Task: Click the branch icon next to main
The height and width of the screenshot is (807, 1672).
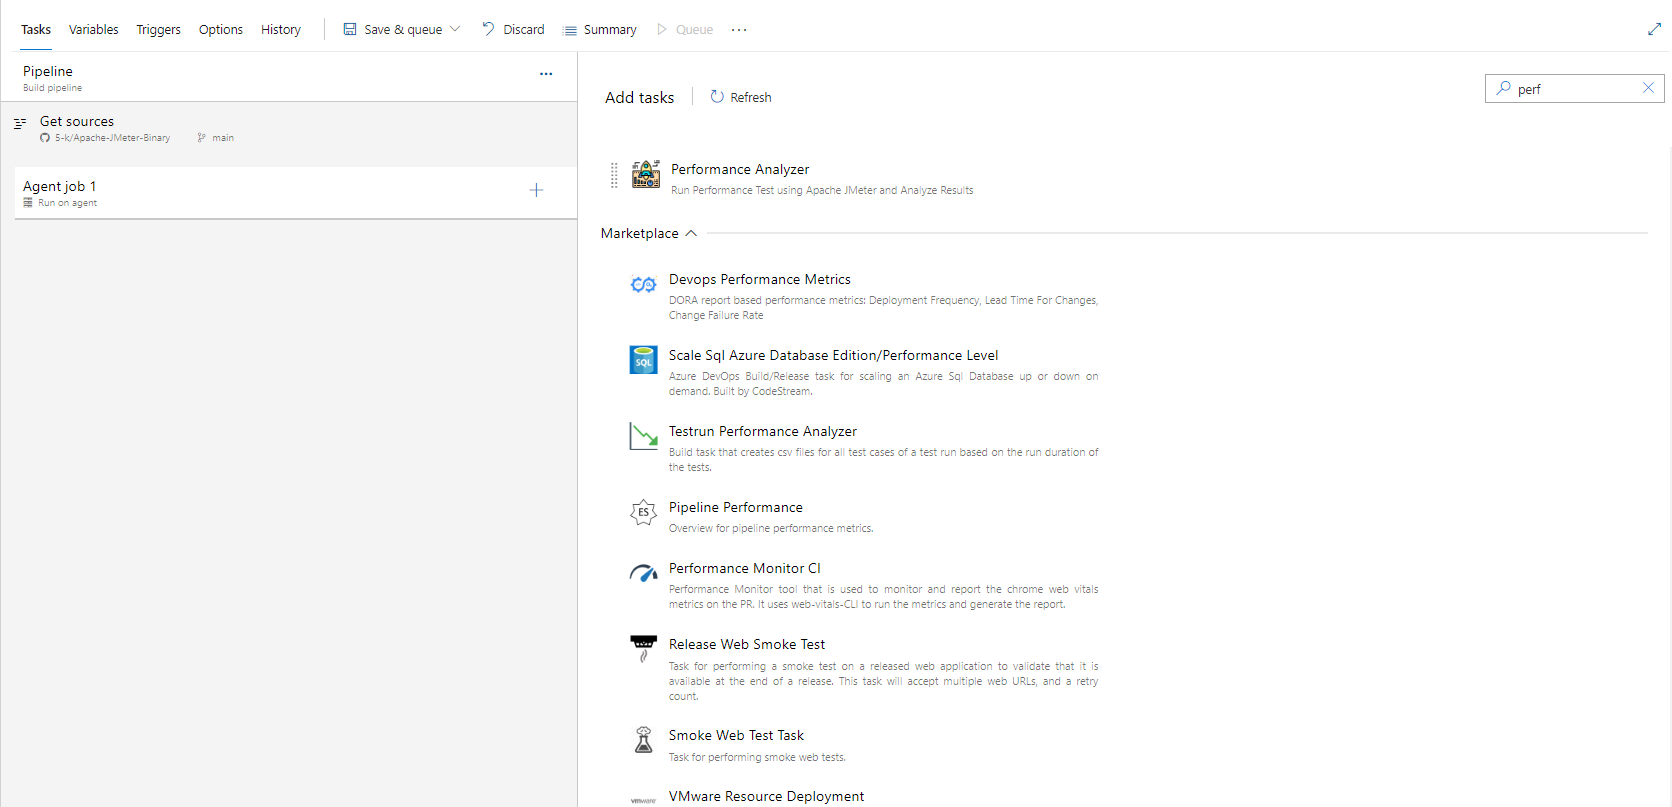Action: point(202,138)
